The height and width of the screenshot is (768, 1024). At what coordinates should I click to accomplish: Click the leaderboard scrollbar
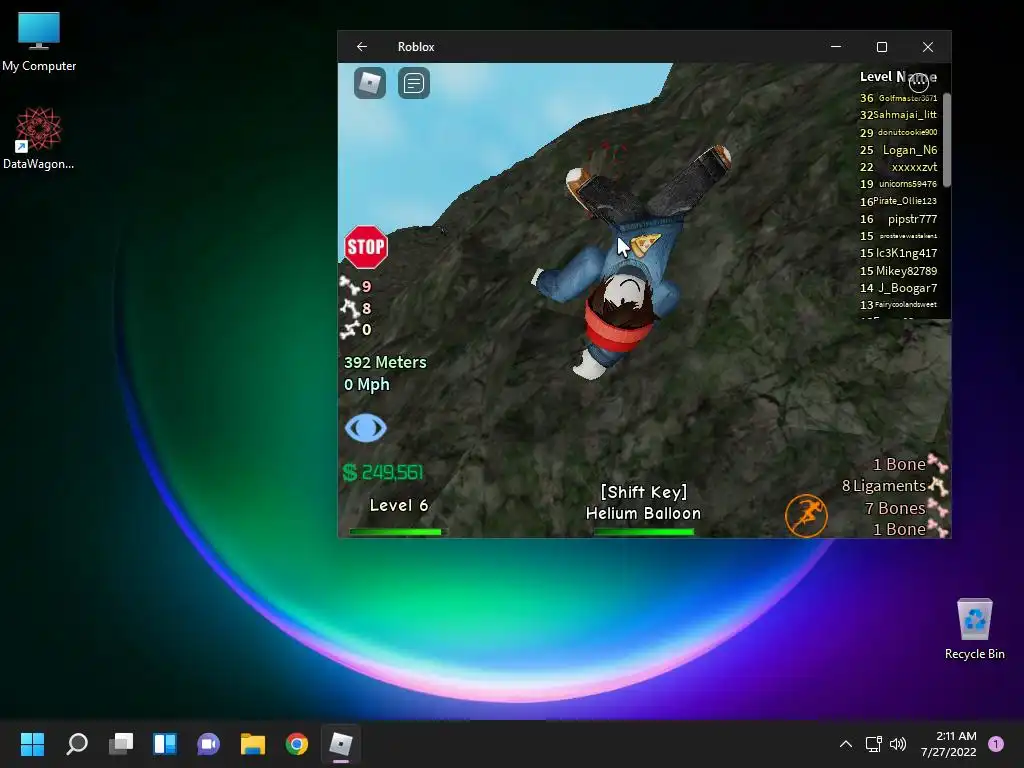pyautogui.click(x=946, y=140)
